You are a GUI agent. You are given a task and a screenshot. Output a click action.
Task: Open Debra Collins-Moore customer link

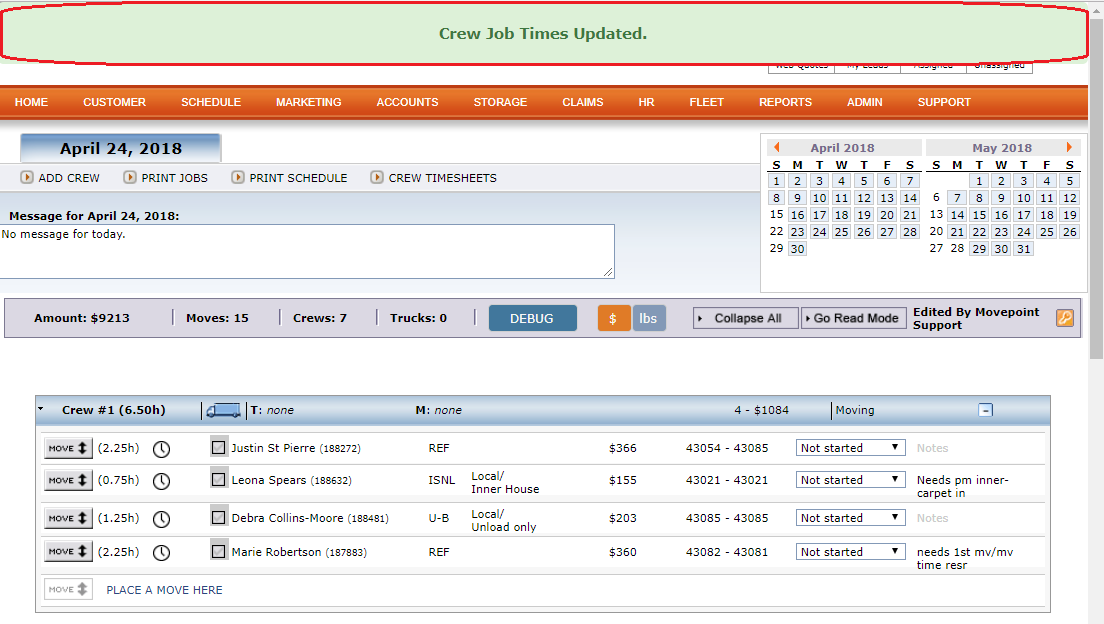310,518
